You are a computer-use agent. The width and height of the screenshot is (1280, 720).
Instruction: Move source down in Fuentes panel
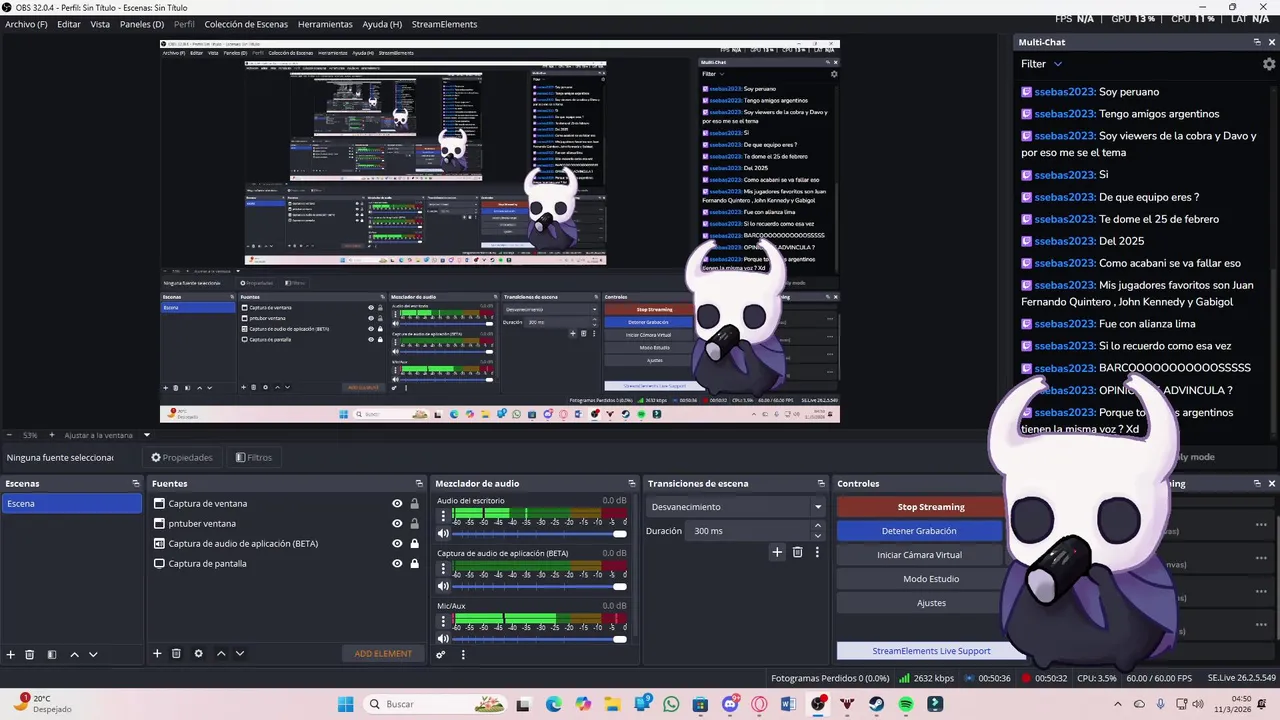click(239, 654)
